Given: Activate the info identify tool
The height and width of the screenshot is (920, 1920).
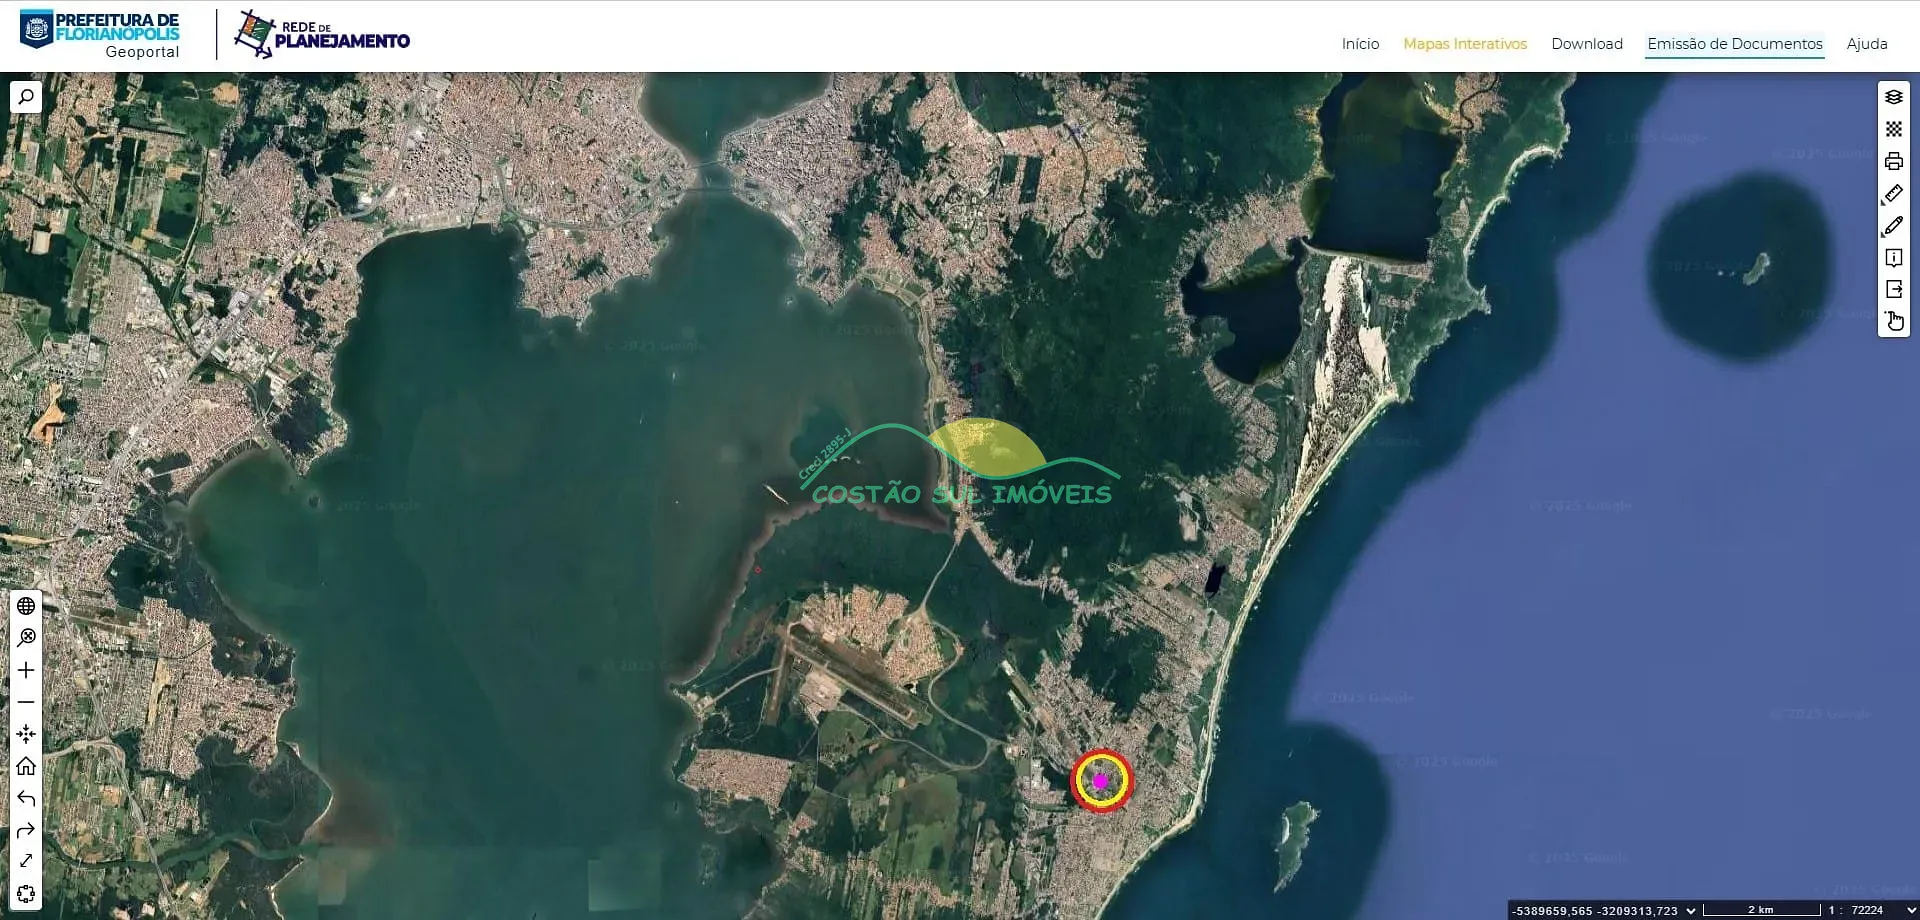Looking at the screenshot, I should (1894, 258).
